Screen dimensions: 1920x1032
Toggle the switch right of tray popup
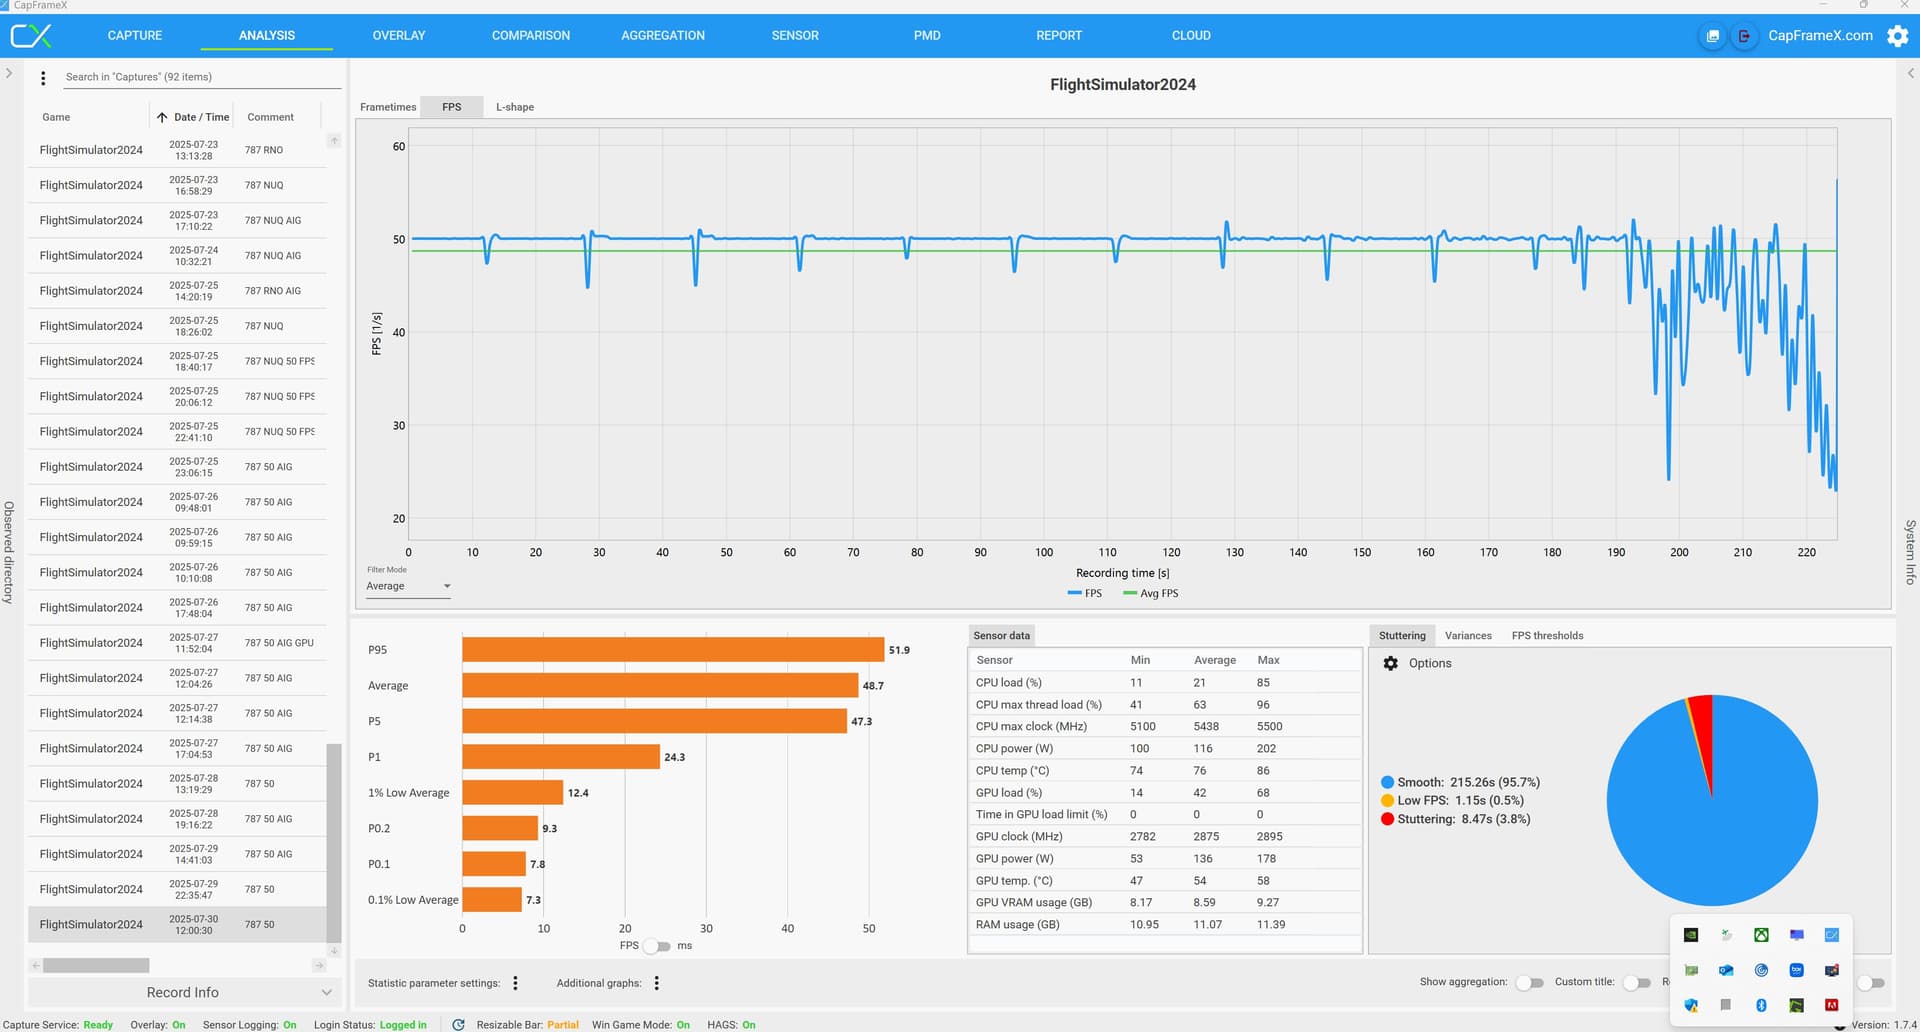(1871, 983)
